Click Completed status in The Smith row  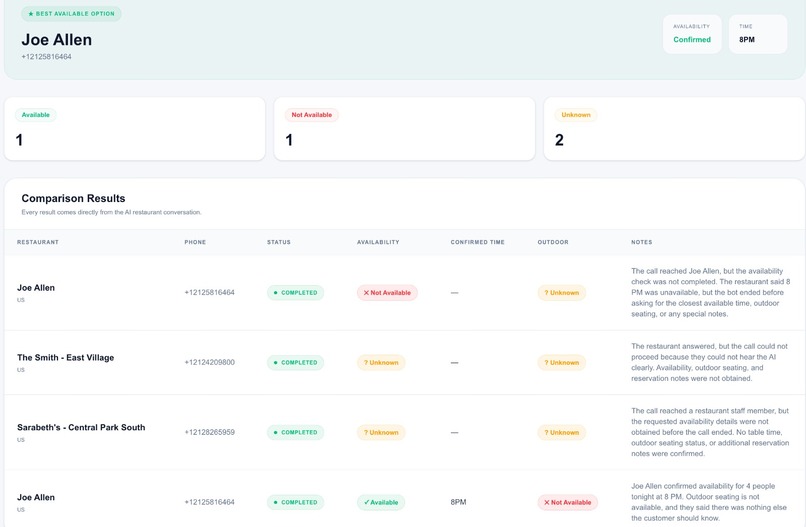pyautogui.click(x=296, y=362)
